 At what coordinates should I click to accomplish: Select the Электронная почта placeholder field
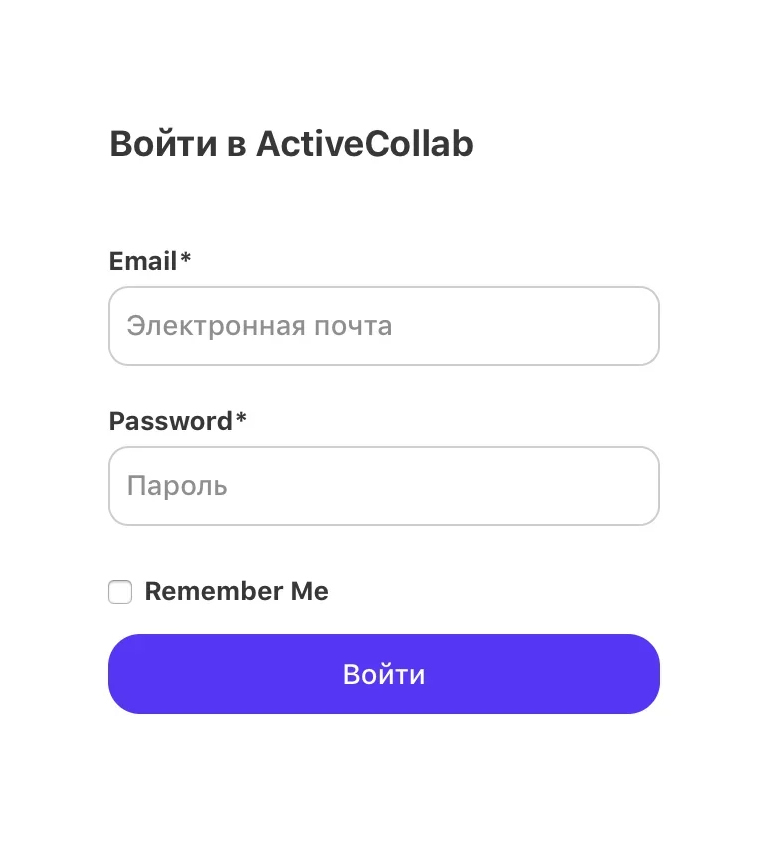pos(383,326)
